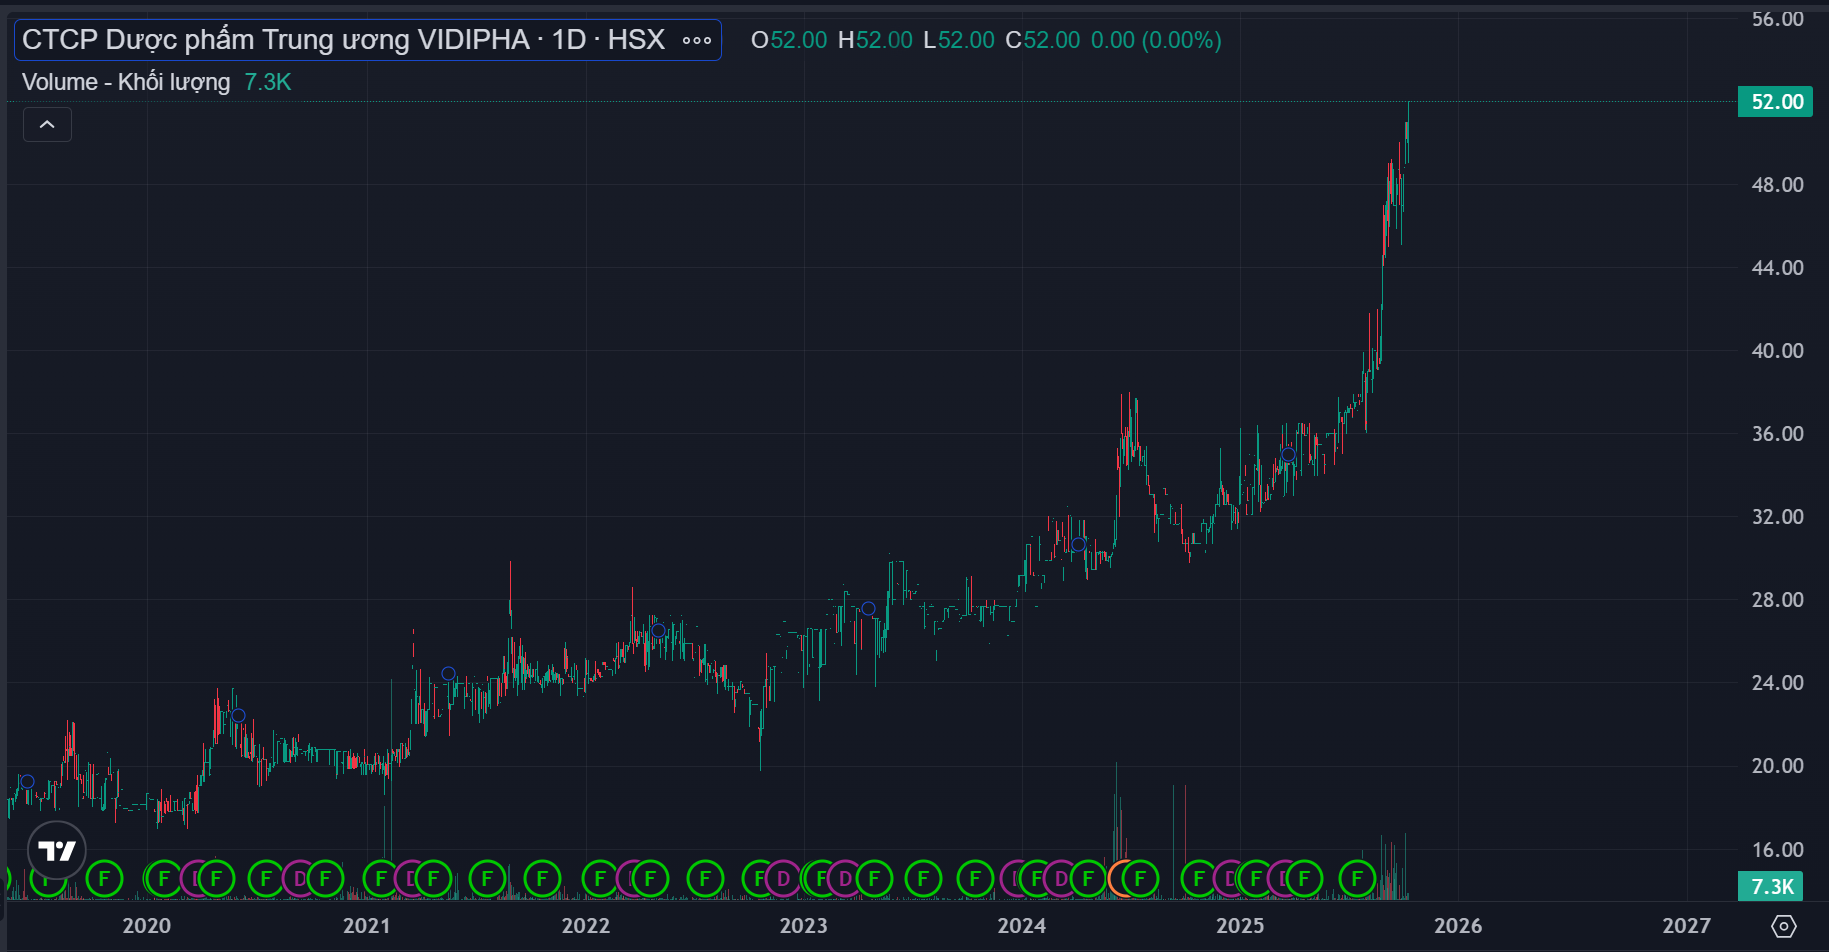Click the 2022 label on time axis
This screenshot has height=952, width=1829.
click(585, 926)
